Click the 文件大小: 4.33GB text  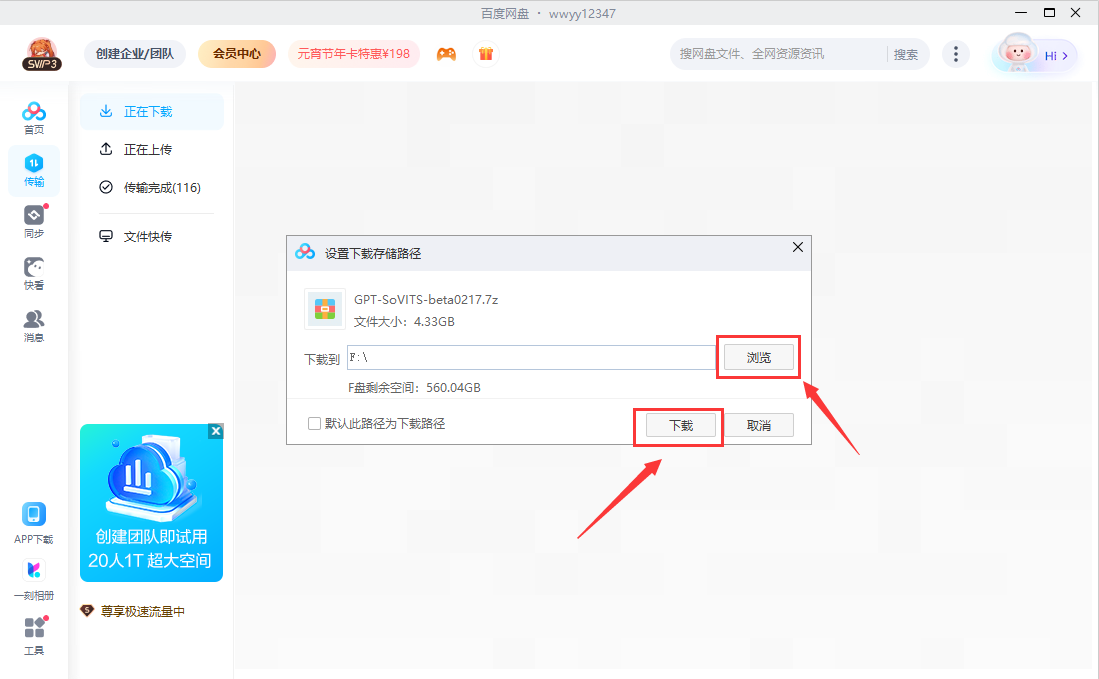click(404, 322)
